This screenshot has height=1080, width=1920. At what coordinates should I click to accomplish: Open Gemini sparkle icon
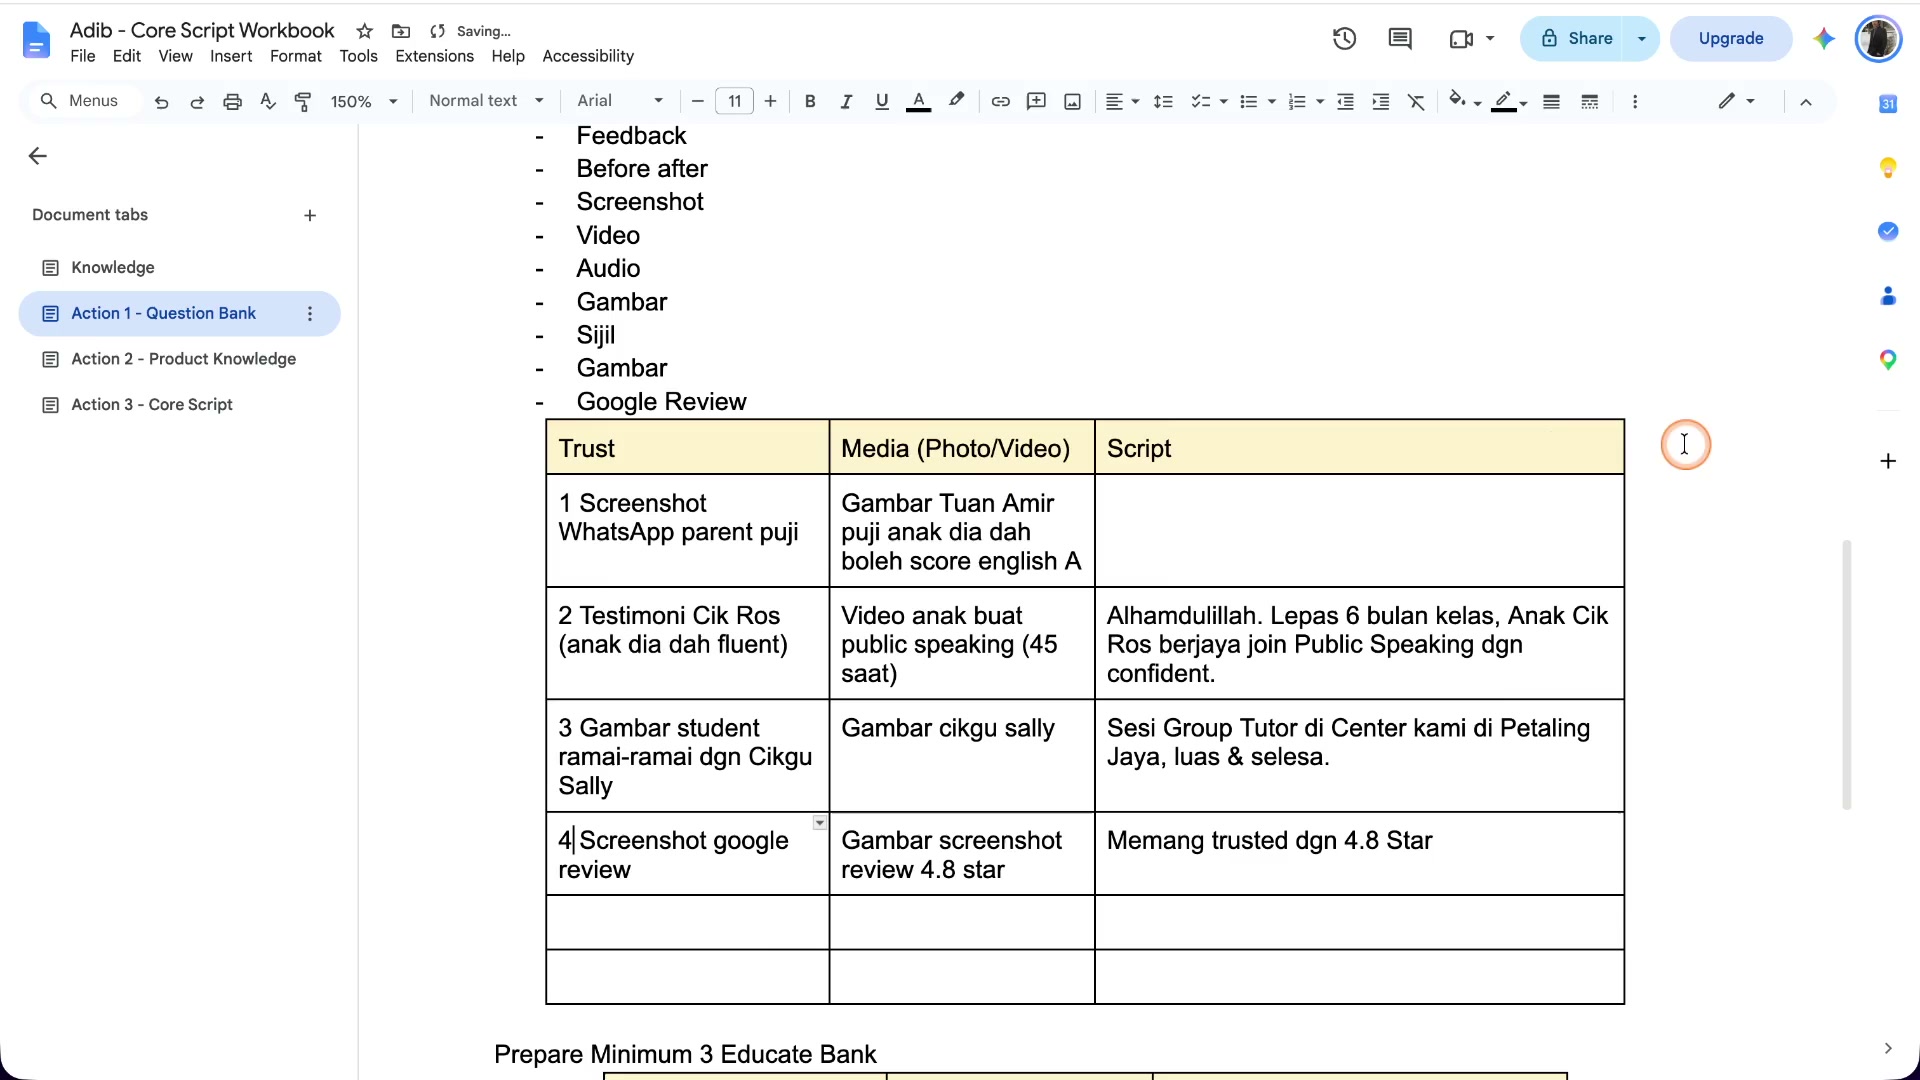pyautogui.click(x=1824, y=39)
